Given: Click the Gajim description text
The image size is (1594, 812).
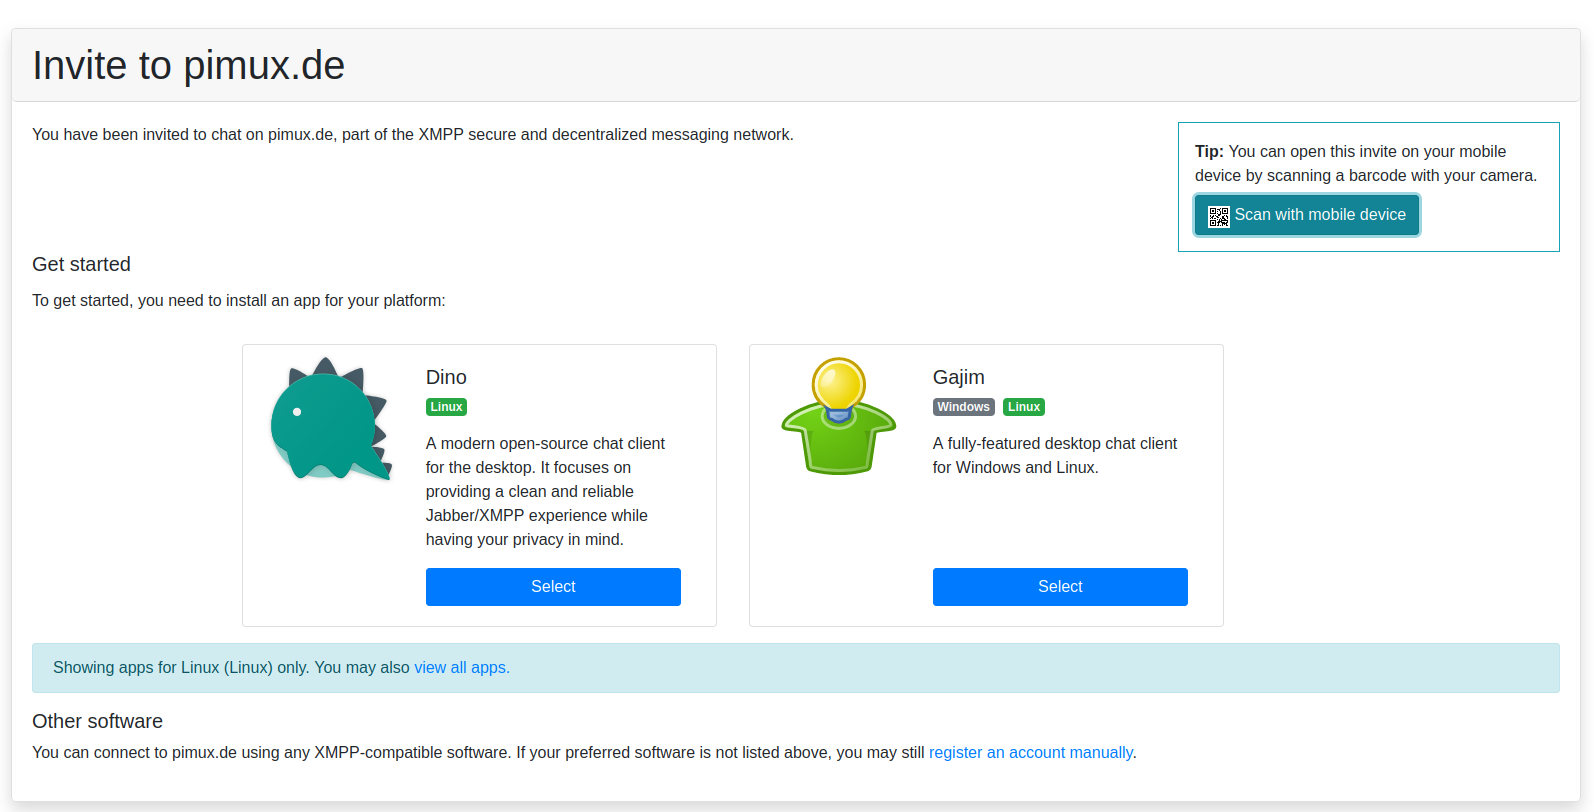Looking at the screenshot, I should [1054, 455].
